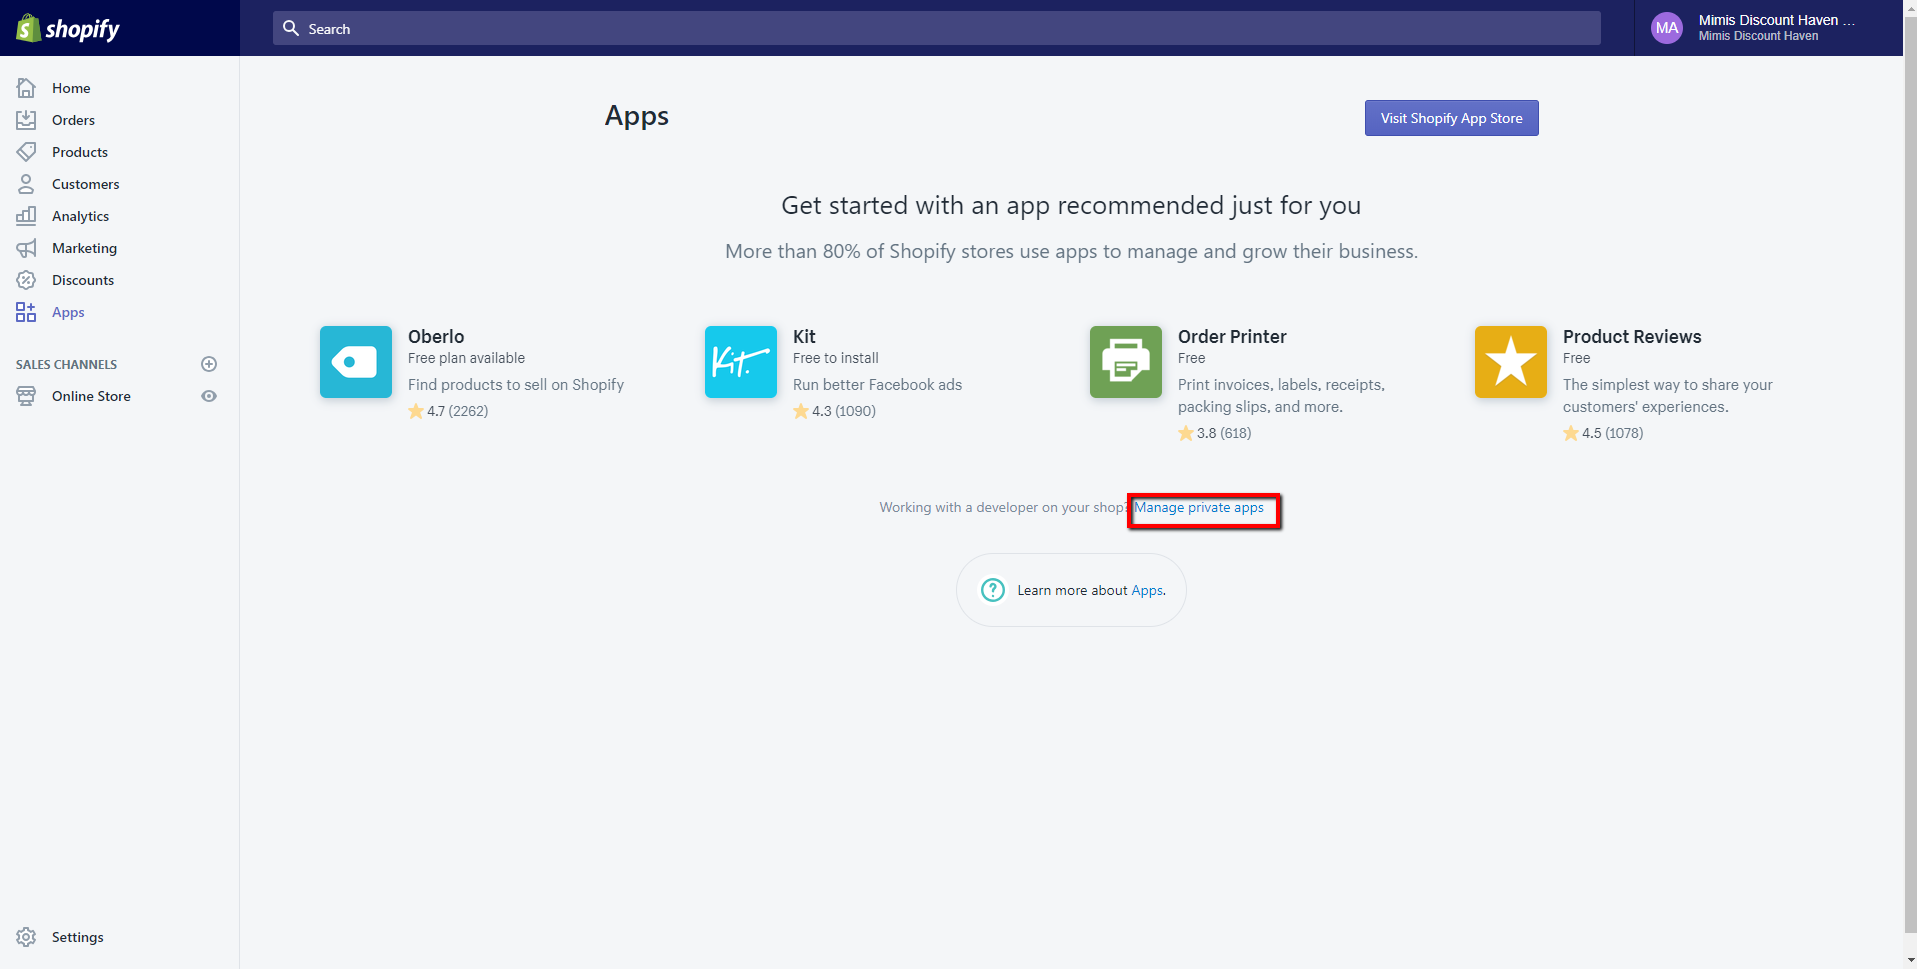1917x969 pixels.
Task: Click the Settings gear icon
Action: [26, 937]
